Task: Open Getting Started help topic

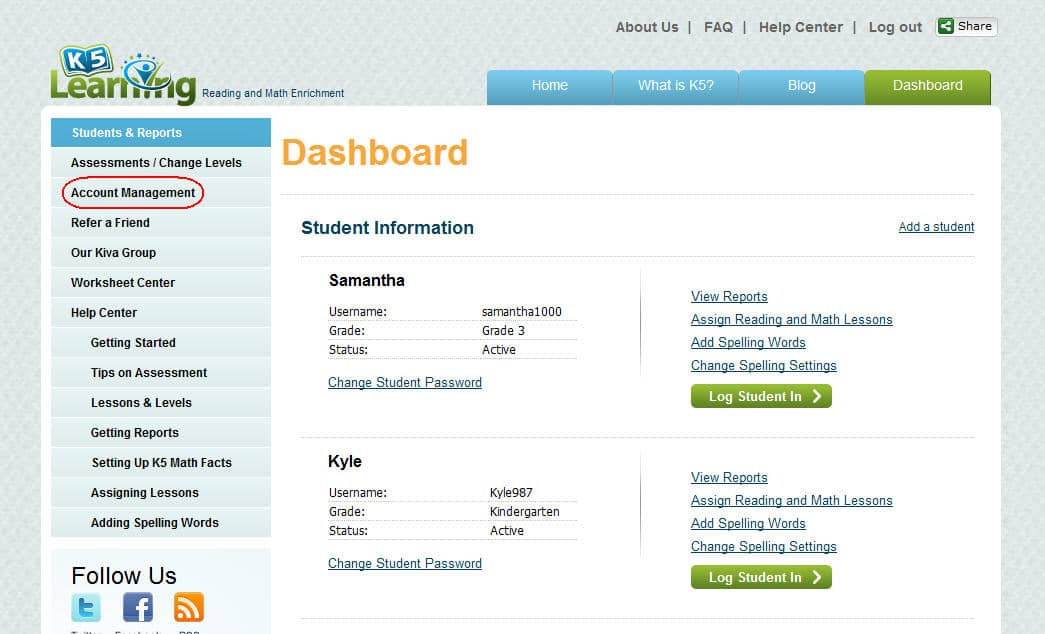Action: pyautogui.click(x=161, y=343)
